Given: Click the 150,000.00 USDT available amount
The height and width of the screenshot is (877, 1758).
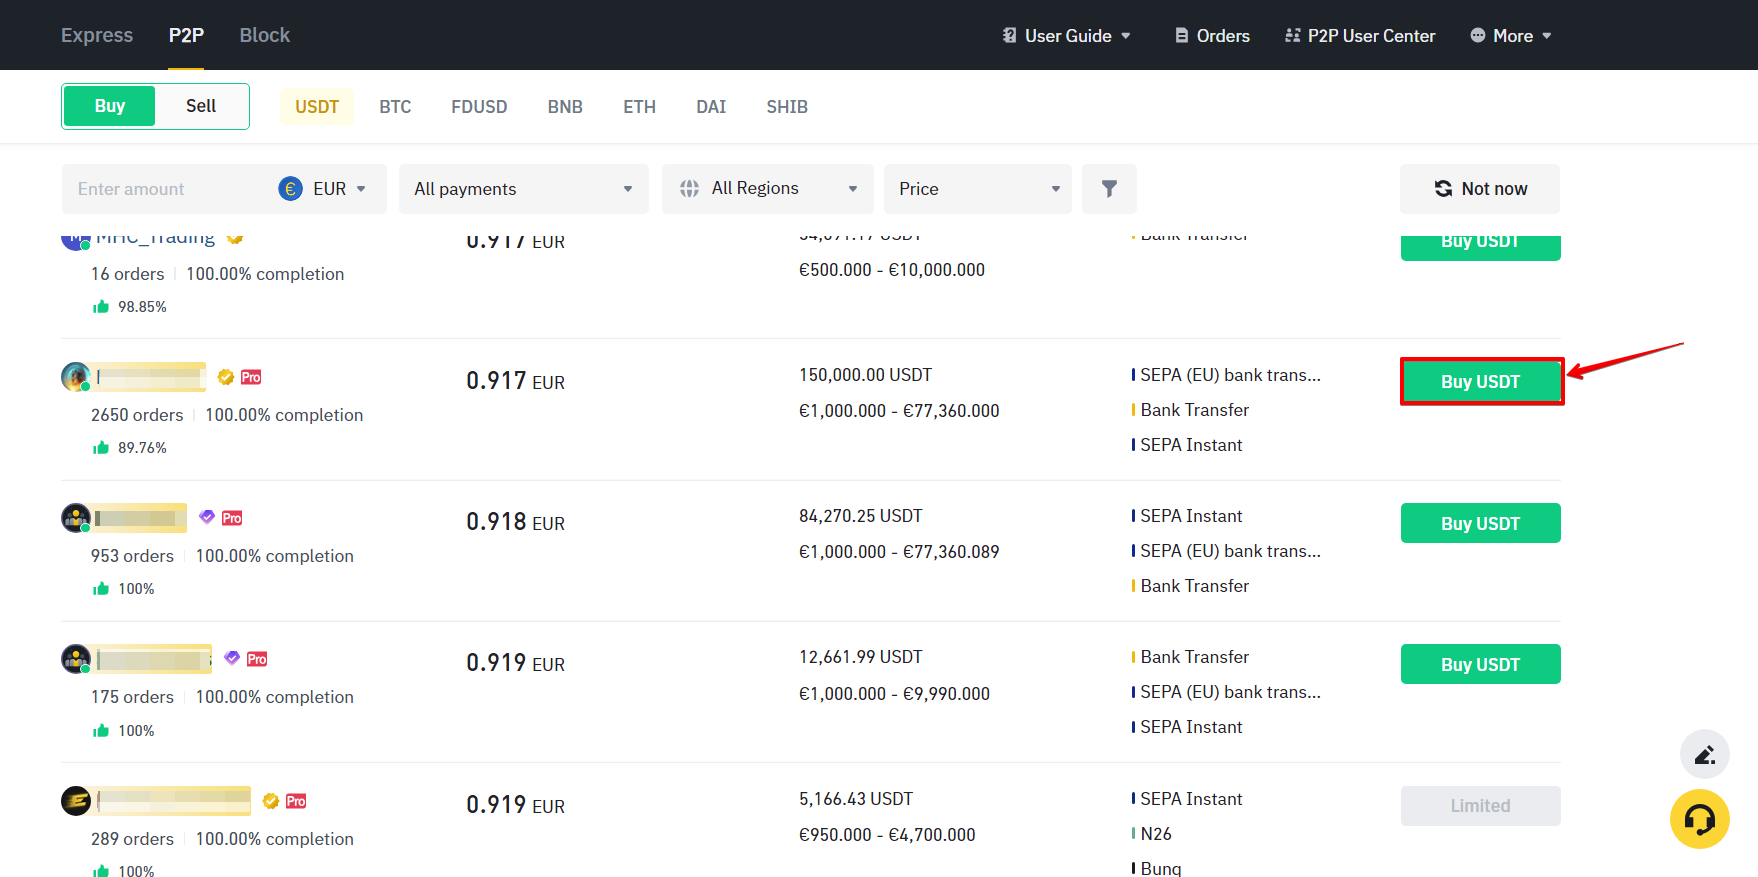Looking at the screenshot, I should click(865, 375).
